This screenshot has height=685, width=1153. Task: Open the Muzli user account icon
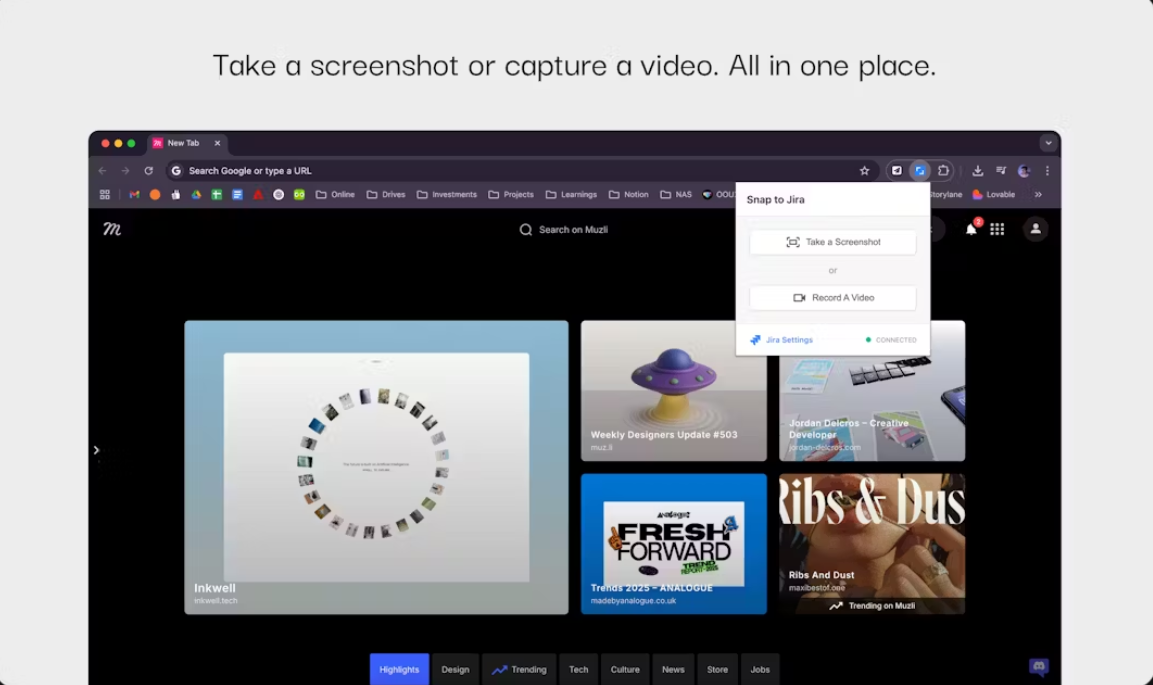pyautogui.click(x=1035, y=229)
